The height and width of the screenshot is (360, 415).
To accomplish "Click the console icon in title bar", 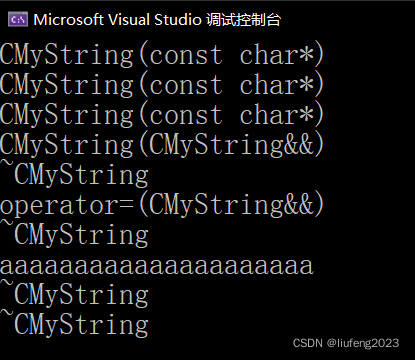I will [x=18, y=20].
